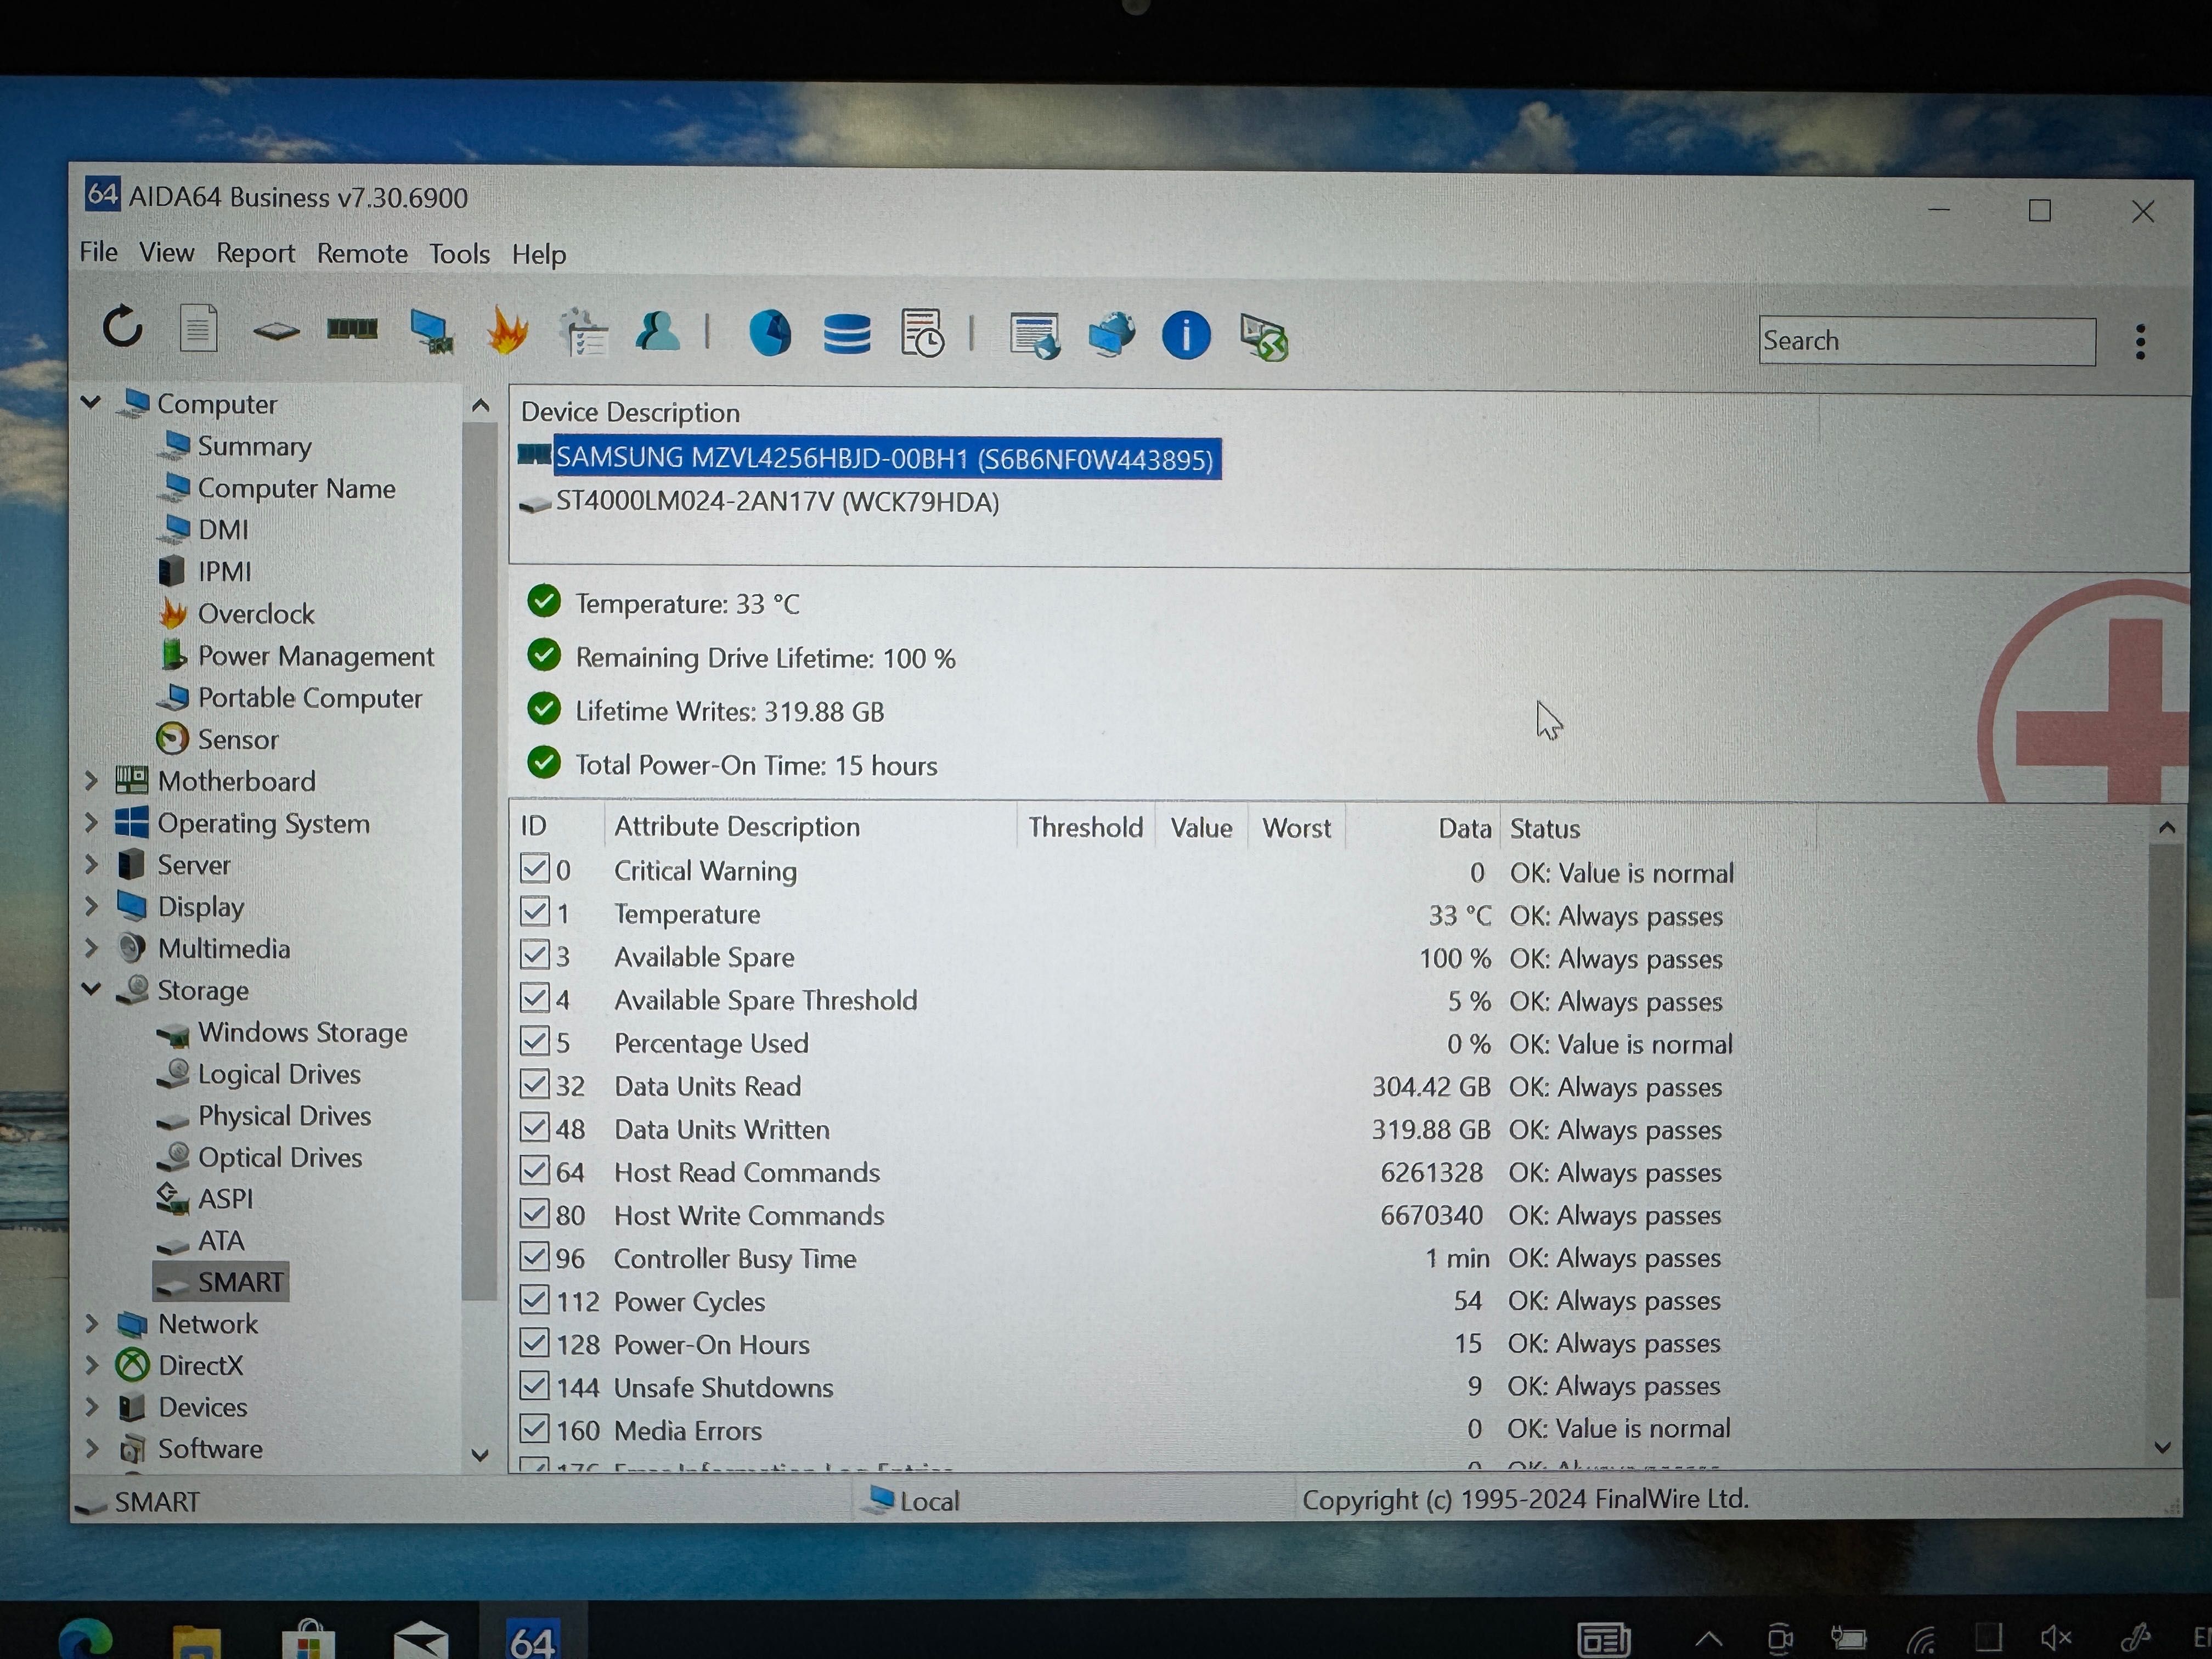The image size is (2212, 1659).
Task: Open the IPMI tree item
Action: point(205,571)
